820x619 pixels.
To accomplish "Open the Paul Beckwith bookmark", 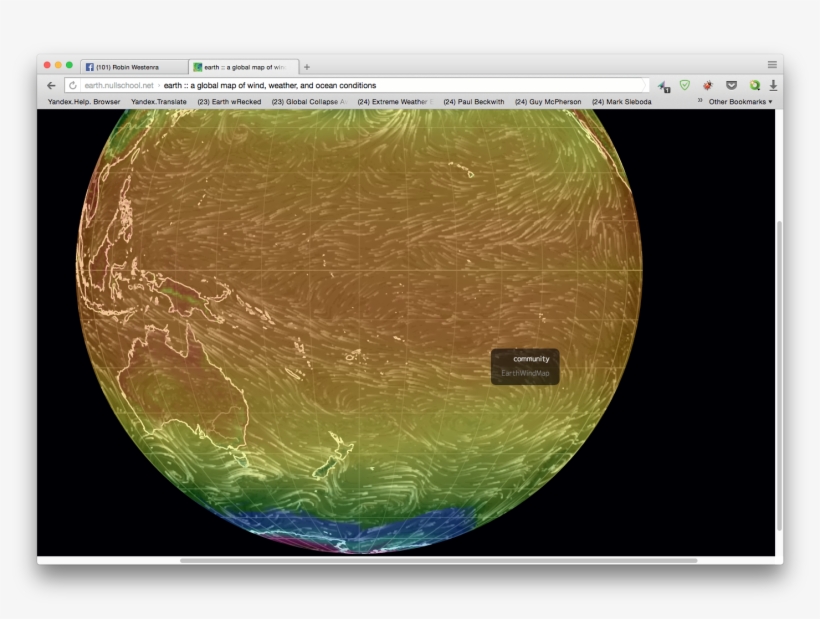I will [473, 102].
